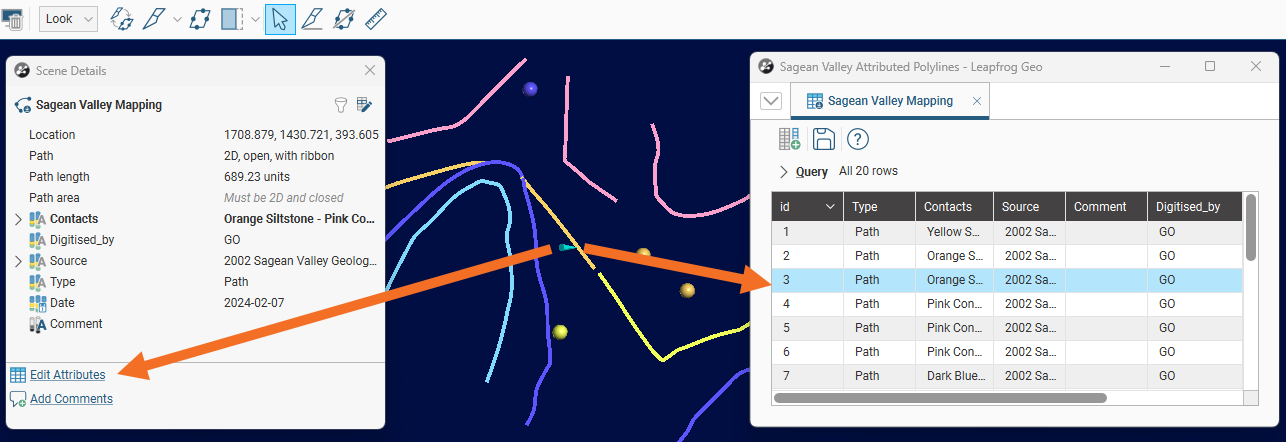Image resolution: width=1286 pixels, height=442 pixels.
Task: Click the Contacts column header
Action: (954, 207)
